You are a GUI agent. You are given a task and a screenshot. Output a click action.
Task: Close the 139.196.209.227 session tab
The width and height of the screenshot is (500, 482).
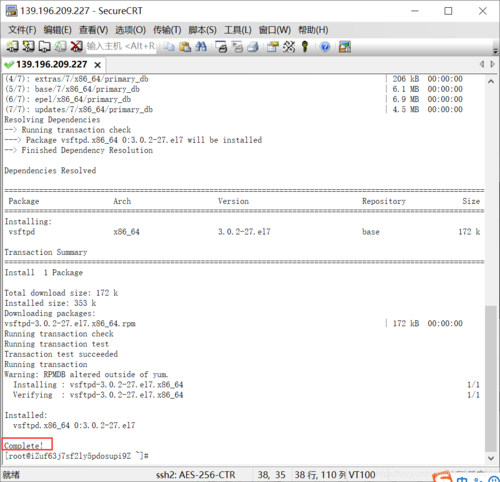(97, 65)
